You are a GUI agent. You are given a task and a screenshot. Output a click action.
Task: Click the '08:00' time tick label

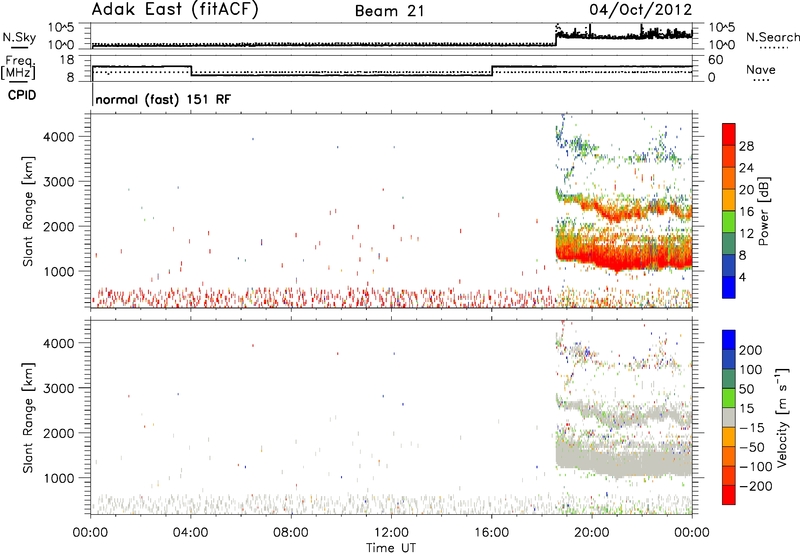click(x=290, y=533)
